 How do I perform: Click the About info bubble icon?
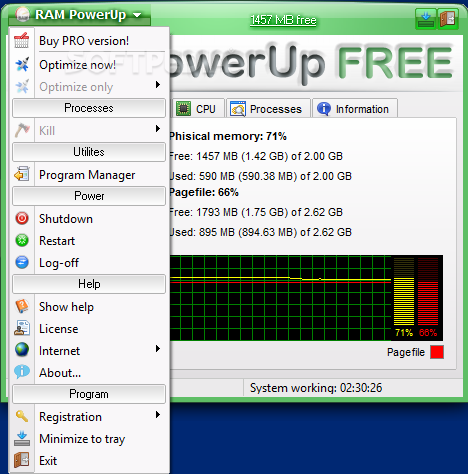click(22, 372)
